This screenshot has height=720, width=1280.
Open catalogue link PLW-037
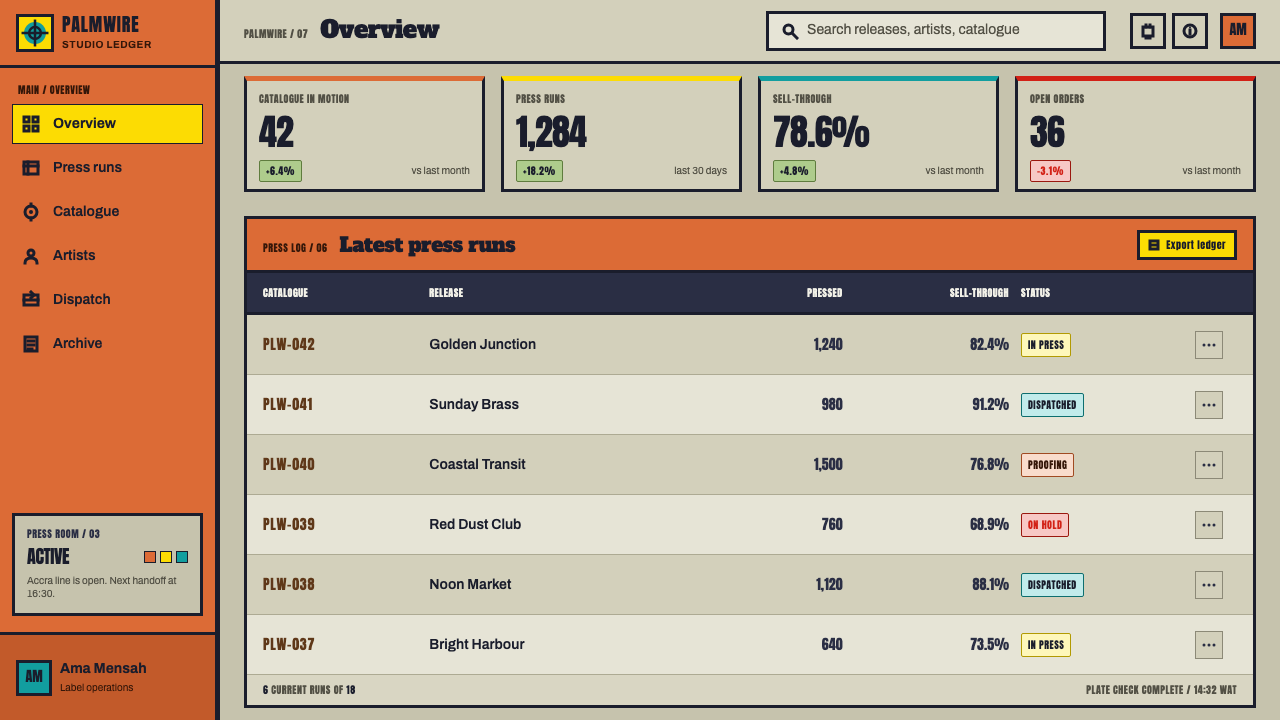point(289,645)
